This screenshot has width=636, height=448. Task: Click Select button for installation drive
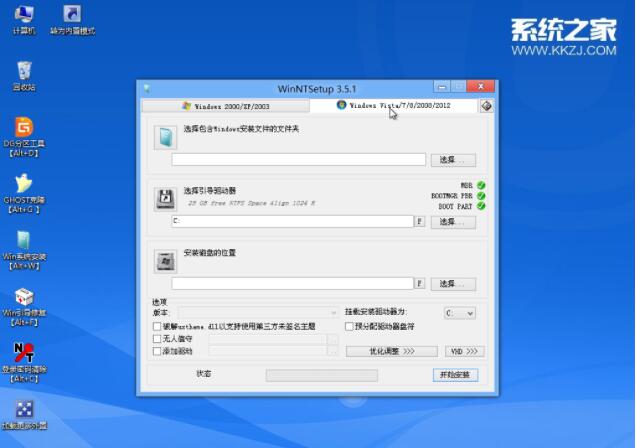click(453, 284)
